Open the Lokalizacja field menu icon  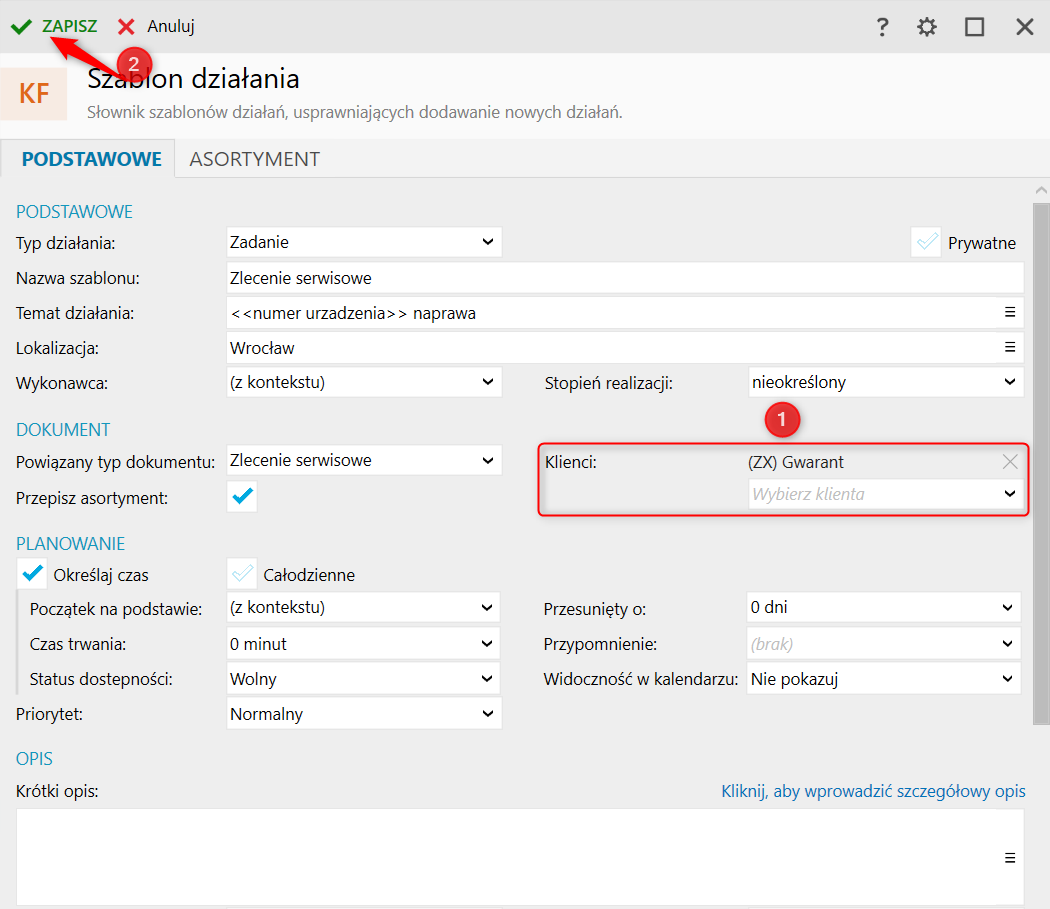point(1010,348)
